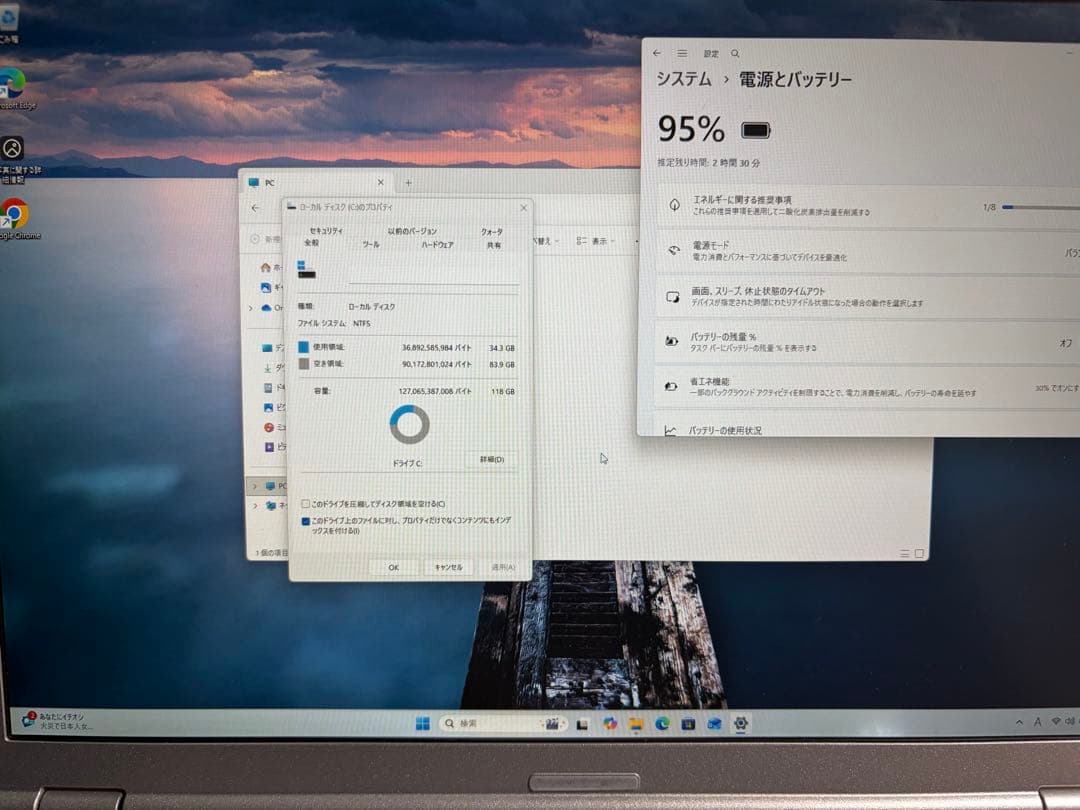Expand OneDrive in the Explorer sidebar

253,308
